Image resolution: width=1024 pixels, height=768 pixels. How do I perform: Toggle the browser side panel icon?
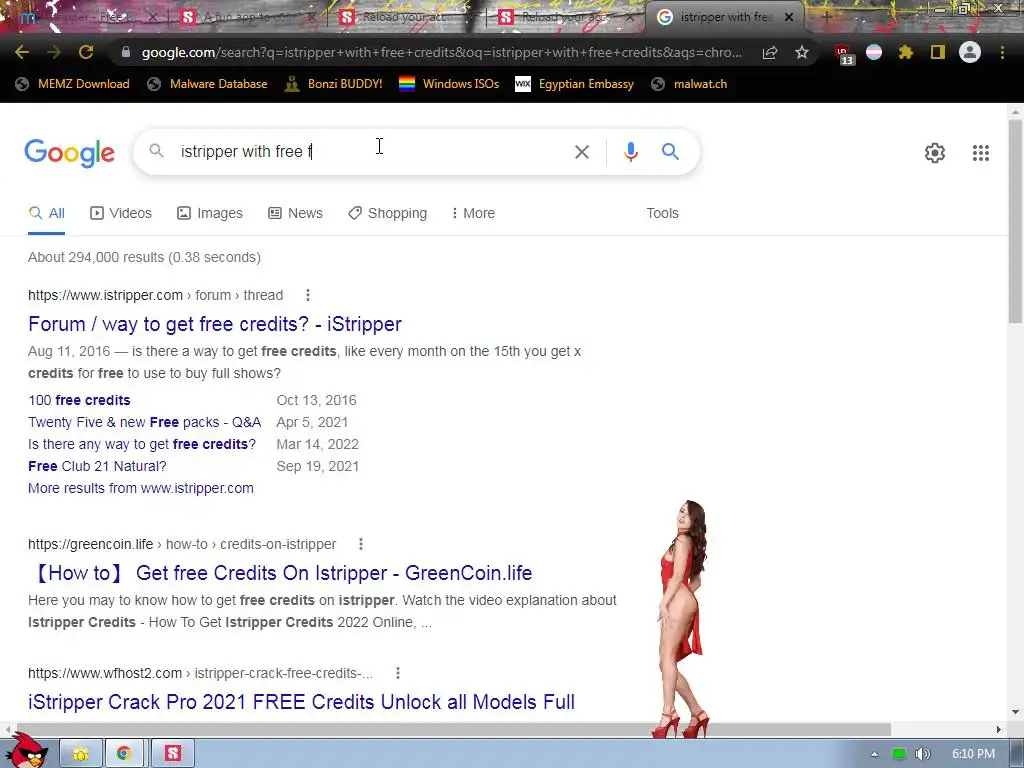coord(938,52)
